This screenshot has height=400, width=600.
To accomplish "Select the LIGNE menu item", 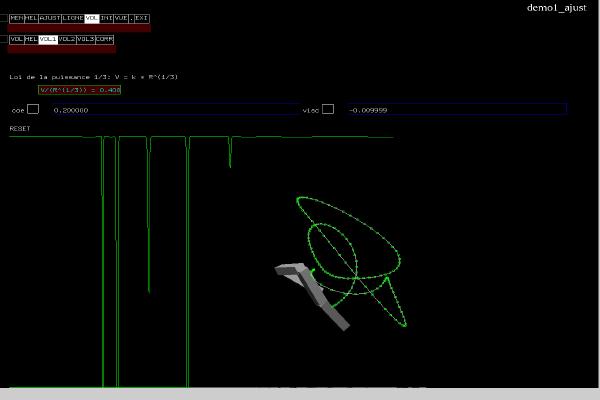I will (73, 18).
